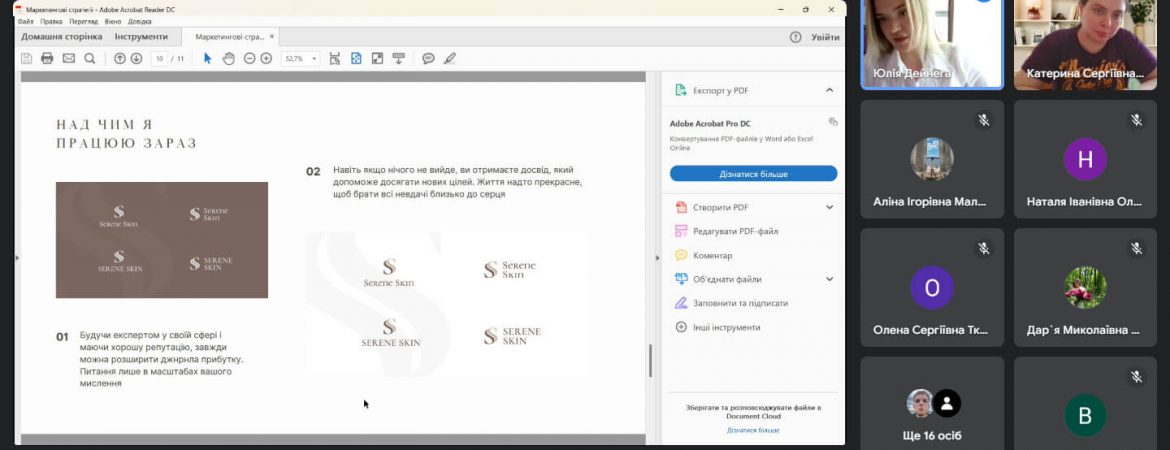Click the white Serene Skin logo image
Viewport: 1170px width, 450px height.
click(x=446, y=304)
